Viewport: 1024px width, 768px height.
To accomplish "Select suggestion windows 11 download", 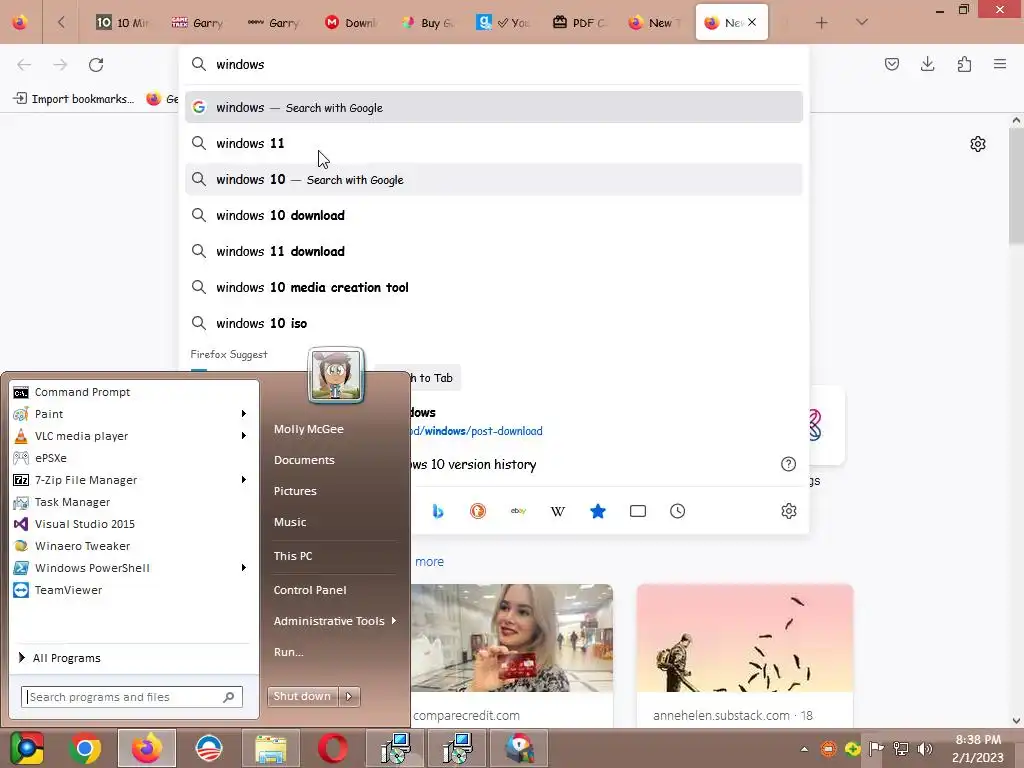I will [494, 251].
